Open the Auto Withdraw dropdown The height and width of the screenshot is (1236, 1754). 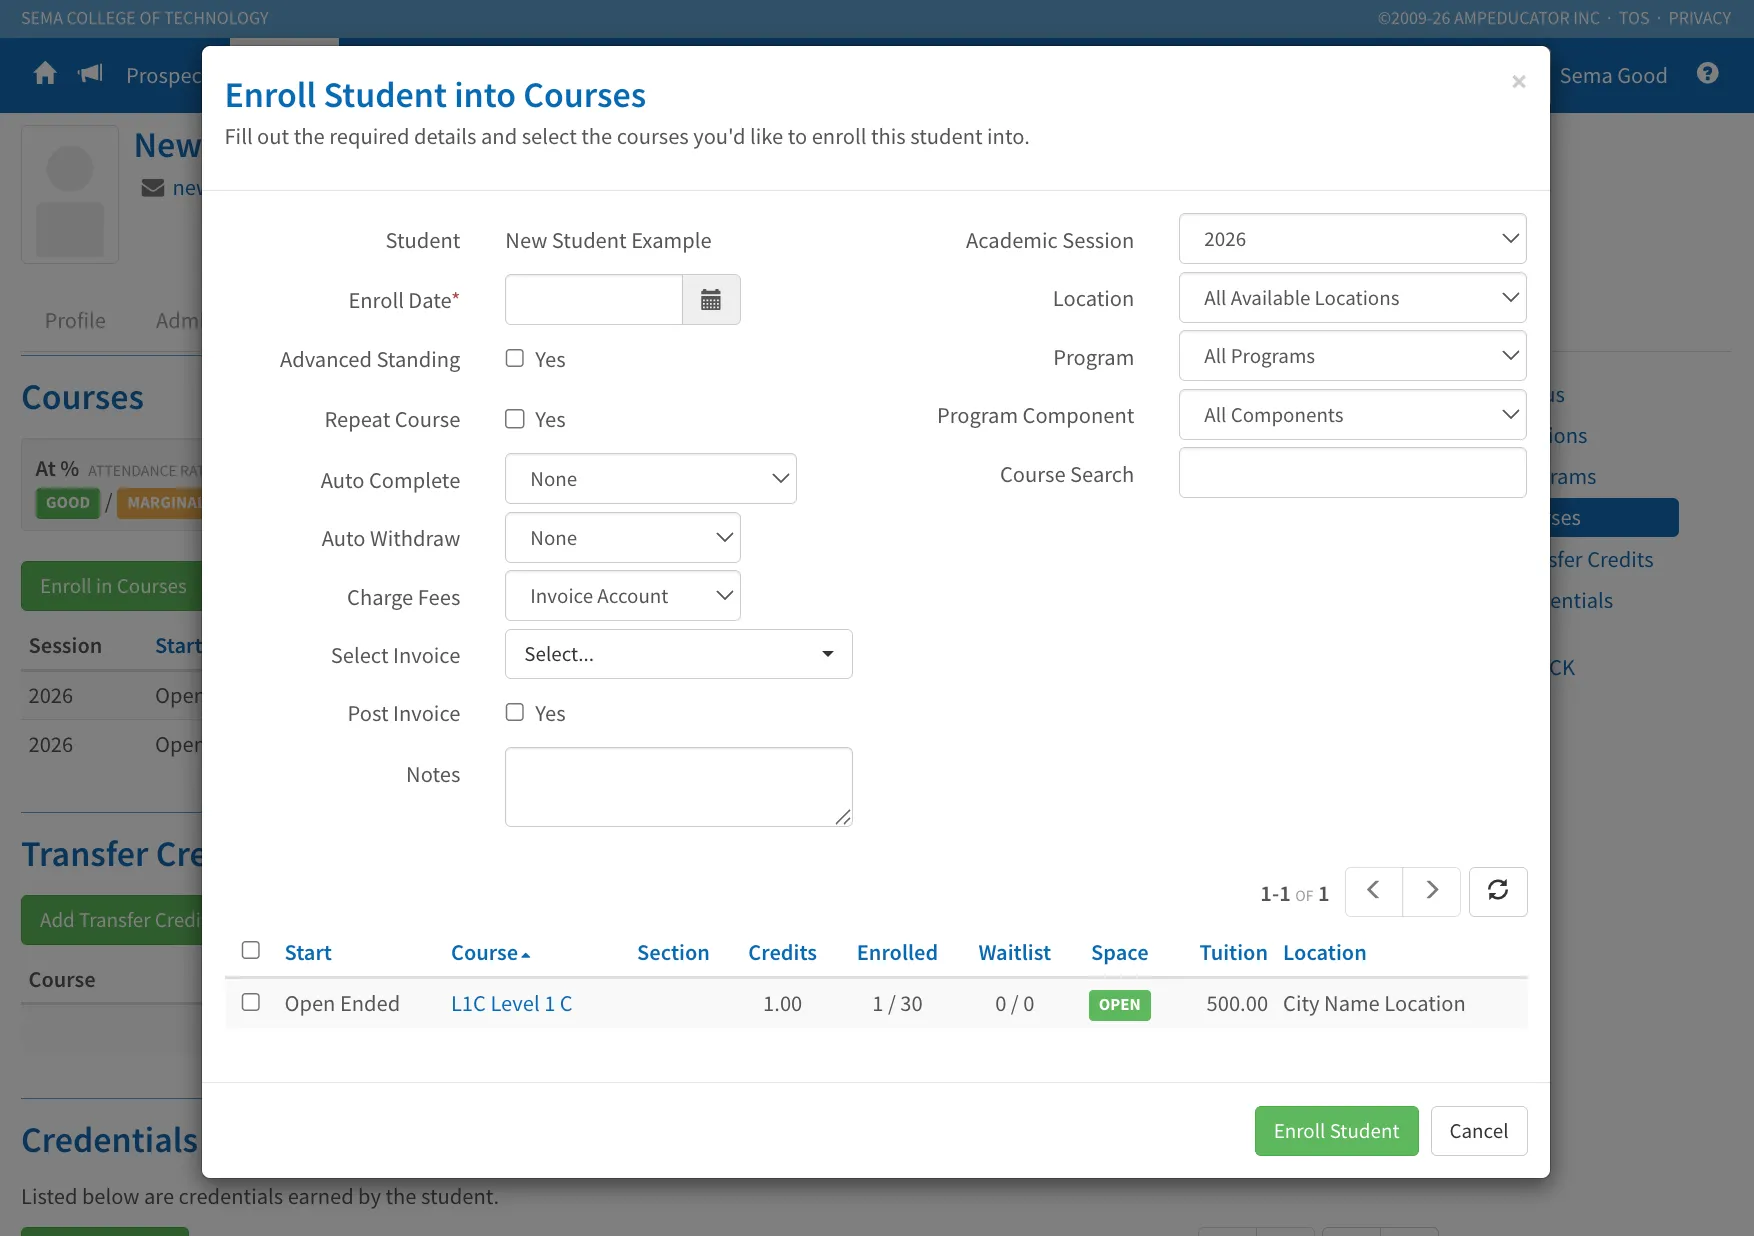tap(623, 538)
